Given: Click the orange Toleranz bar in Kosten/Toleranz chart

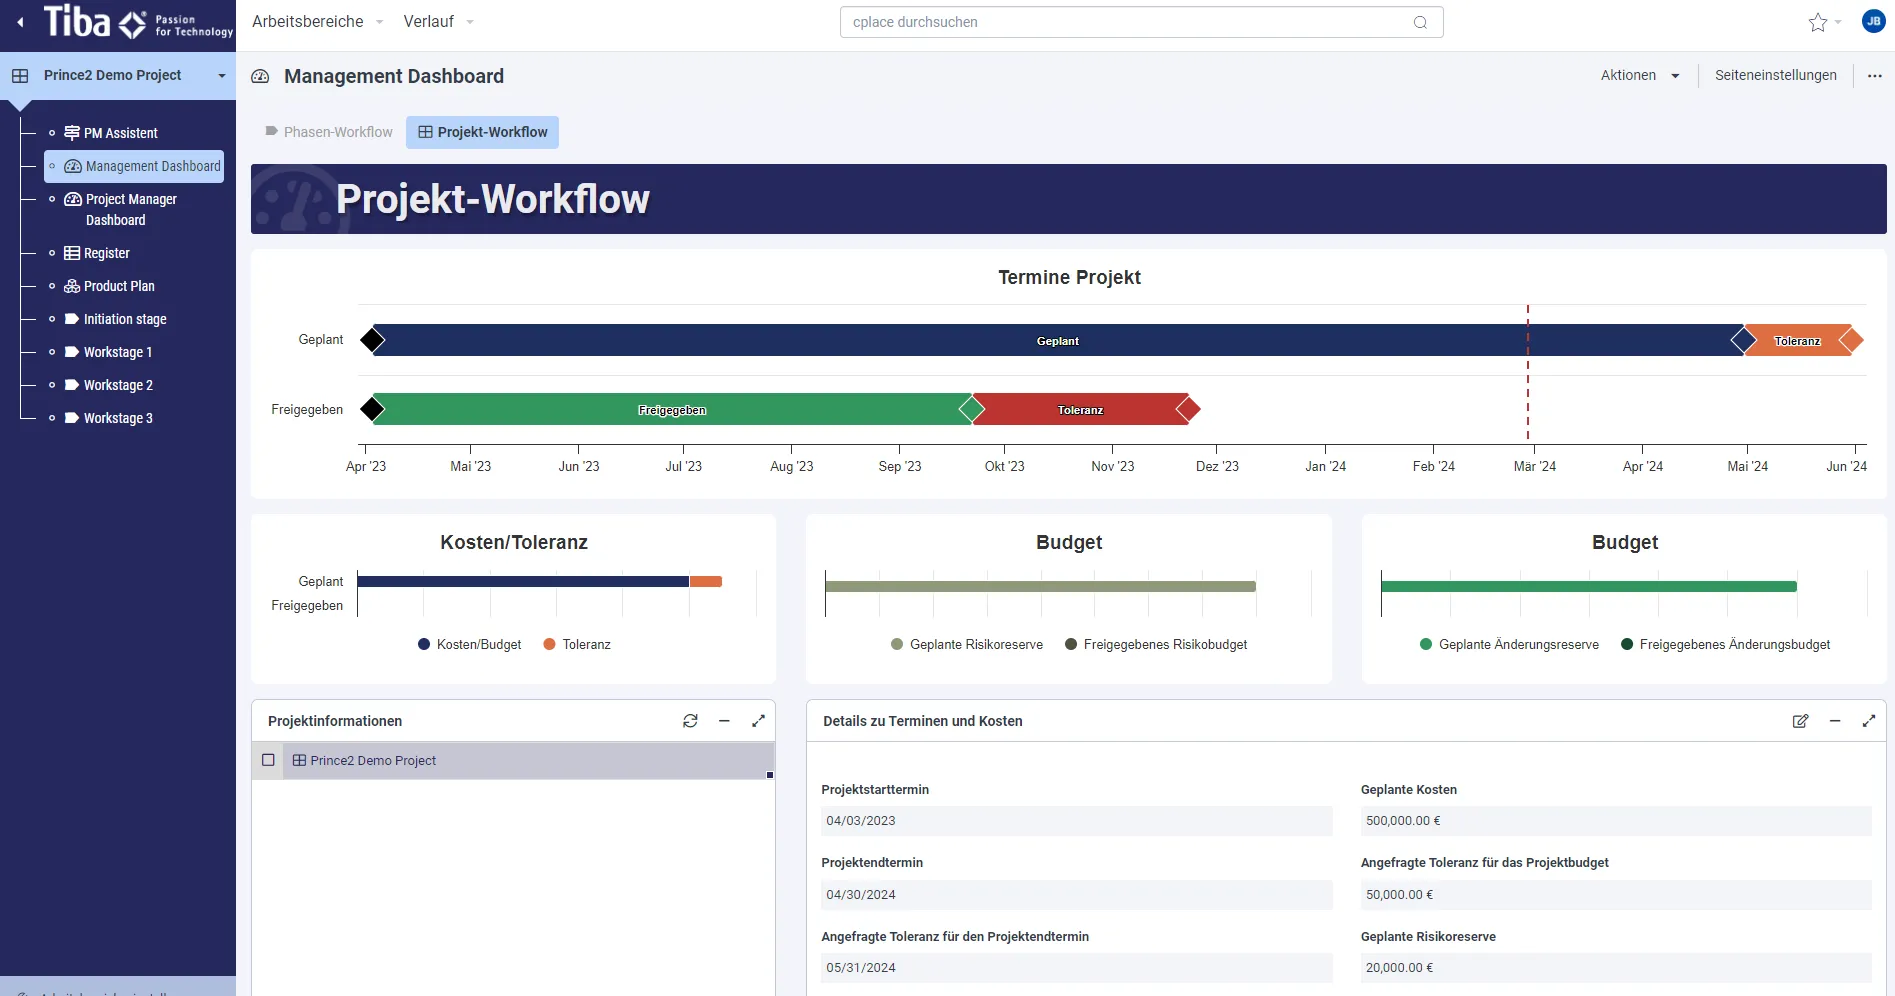Looking at the screenshot, I should tap(706, 581).
